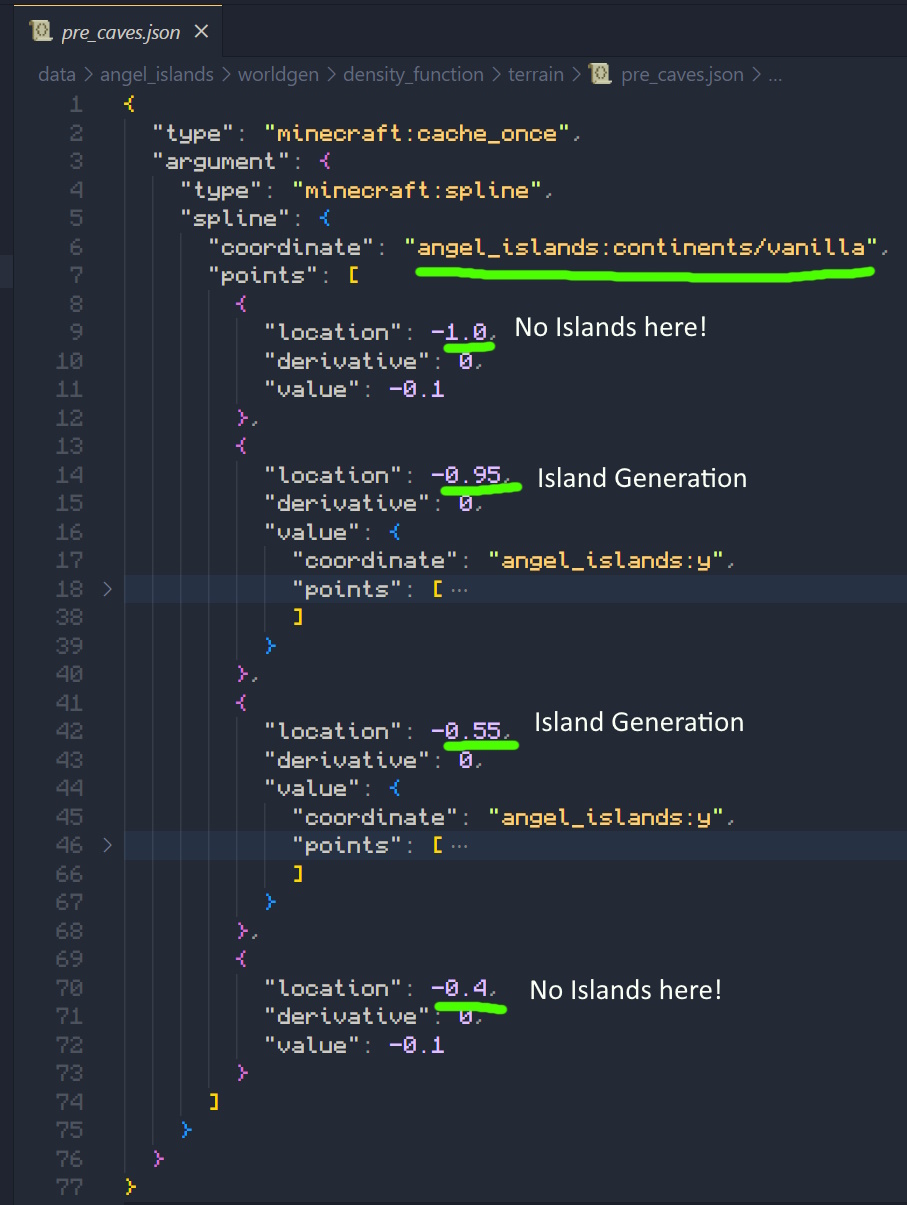This screenshot has width=907, height=1205.
Task: Click the trailing '...' breadcrumb symbol
Action: (776, 75)
